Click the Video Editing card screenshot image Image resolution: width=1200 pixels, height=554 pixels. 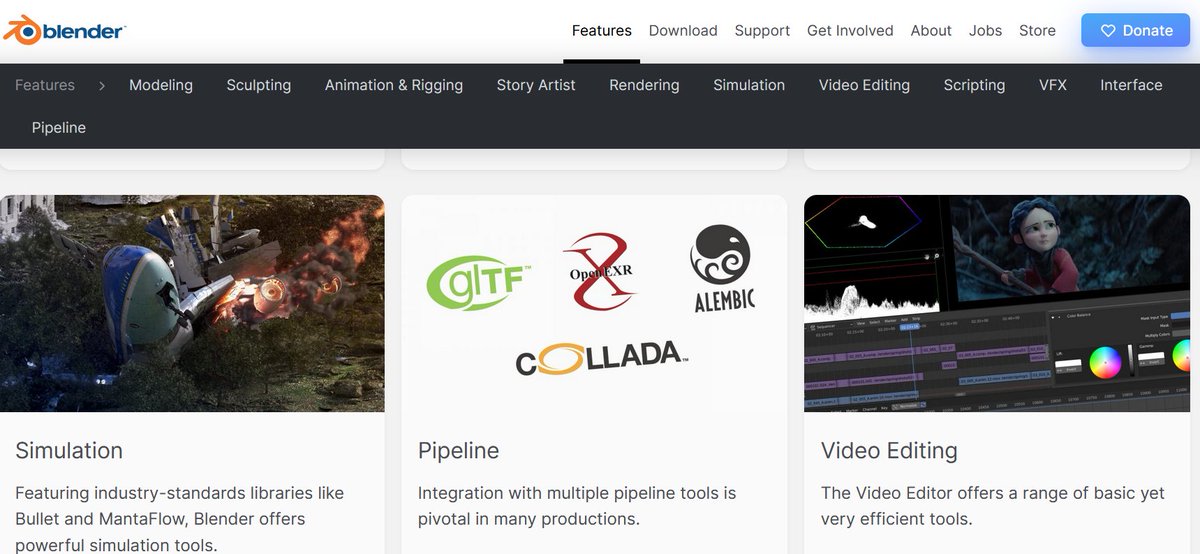(997, 303)
